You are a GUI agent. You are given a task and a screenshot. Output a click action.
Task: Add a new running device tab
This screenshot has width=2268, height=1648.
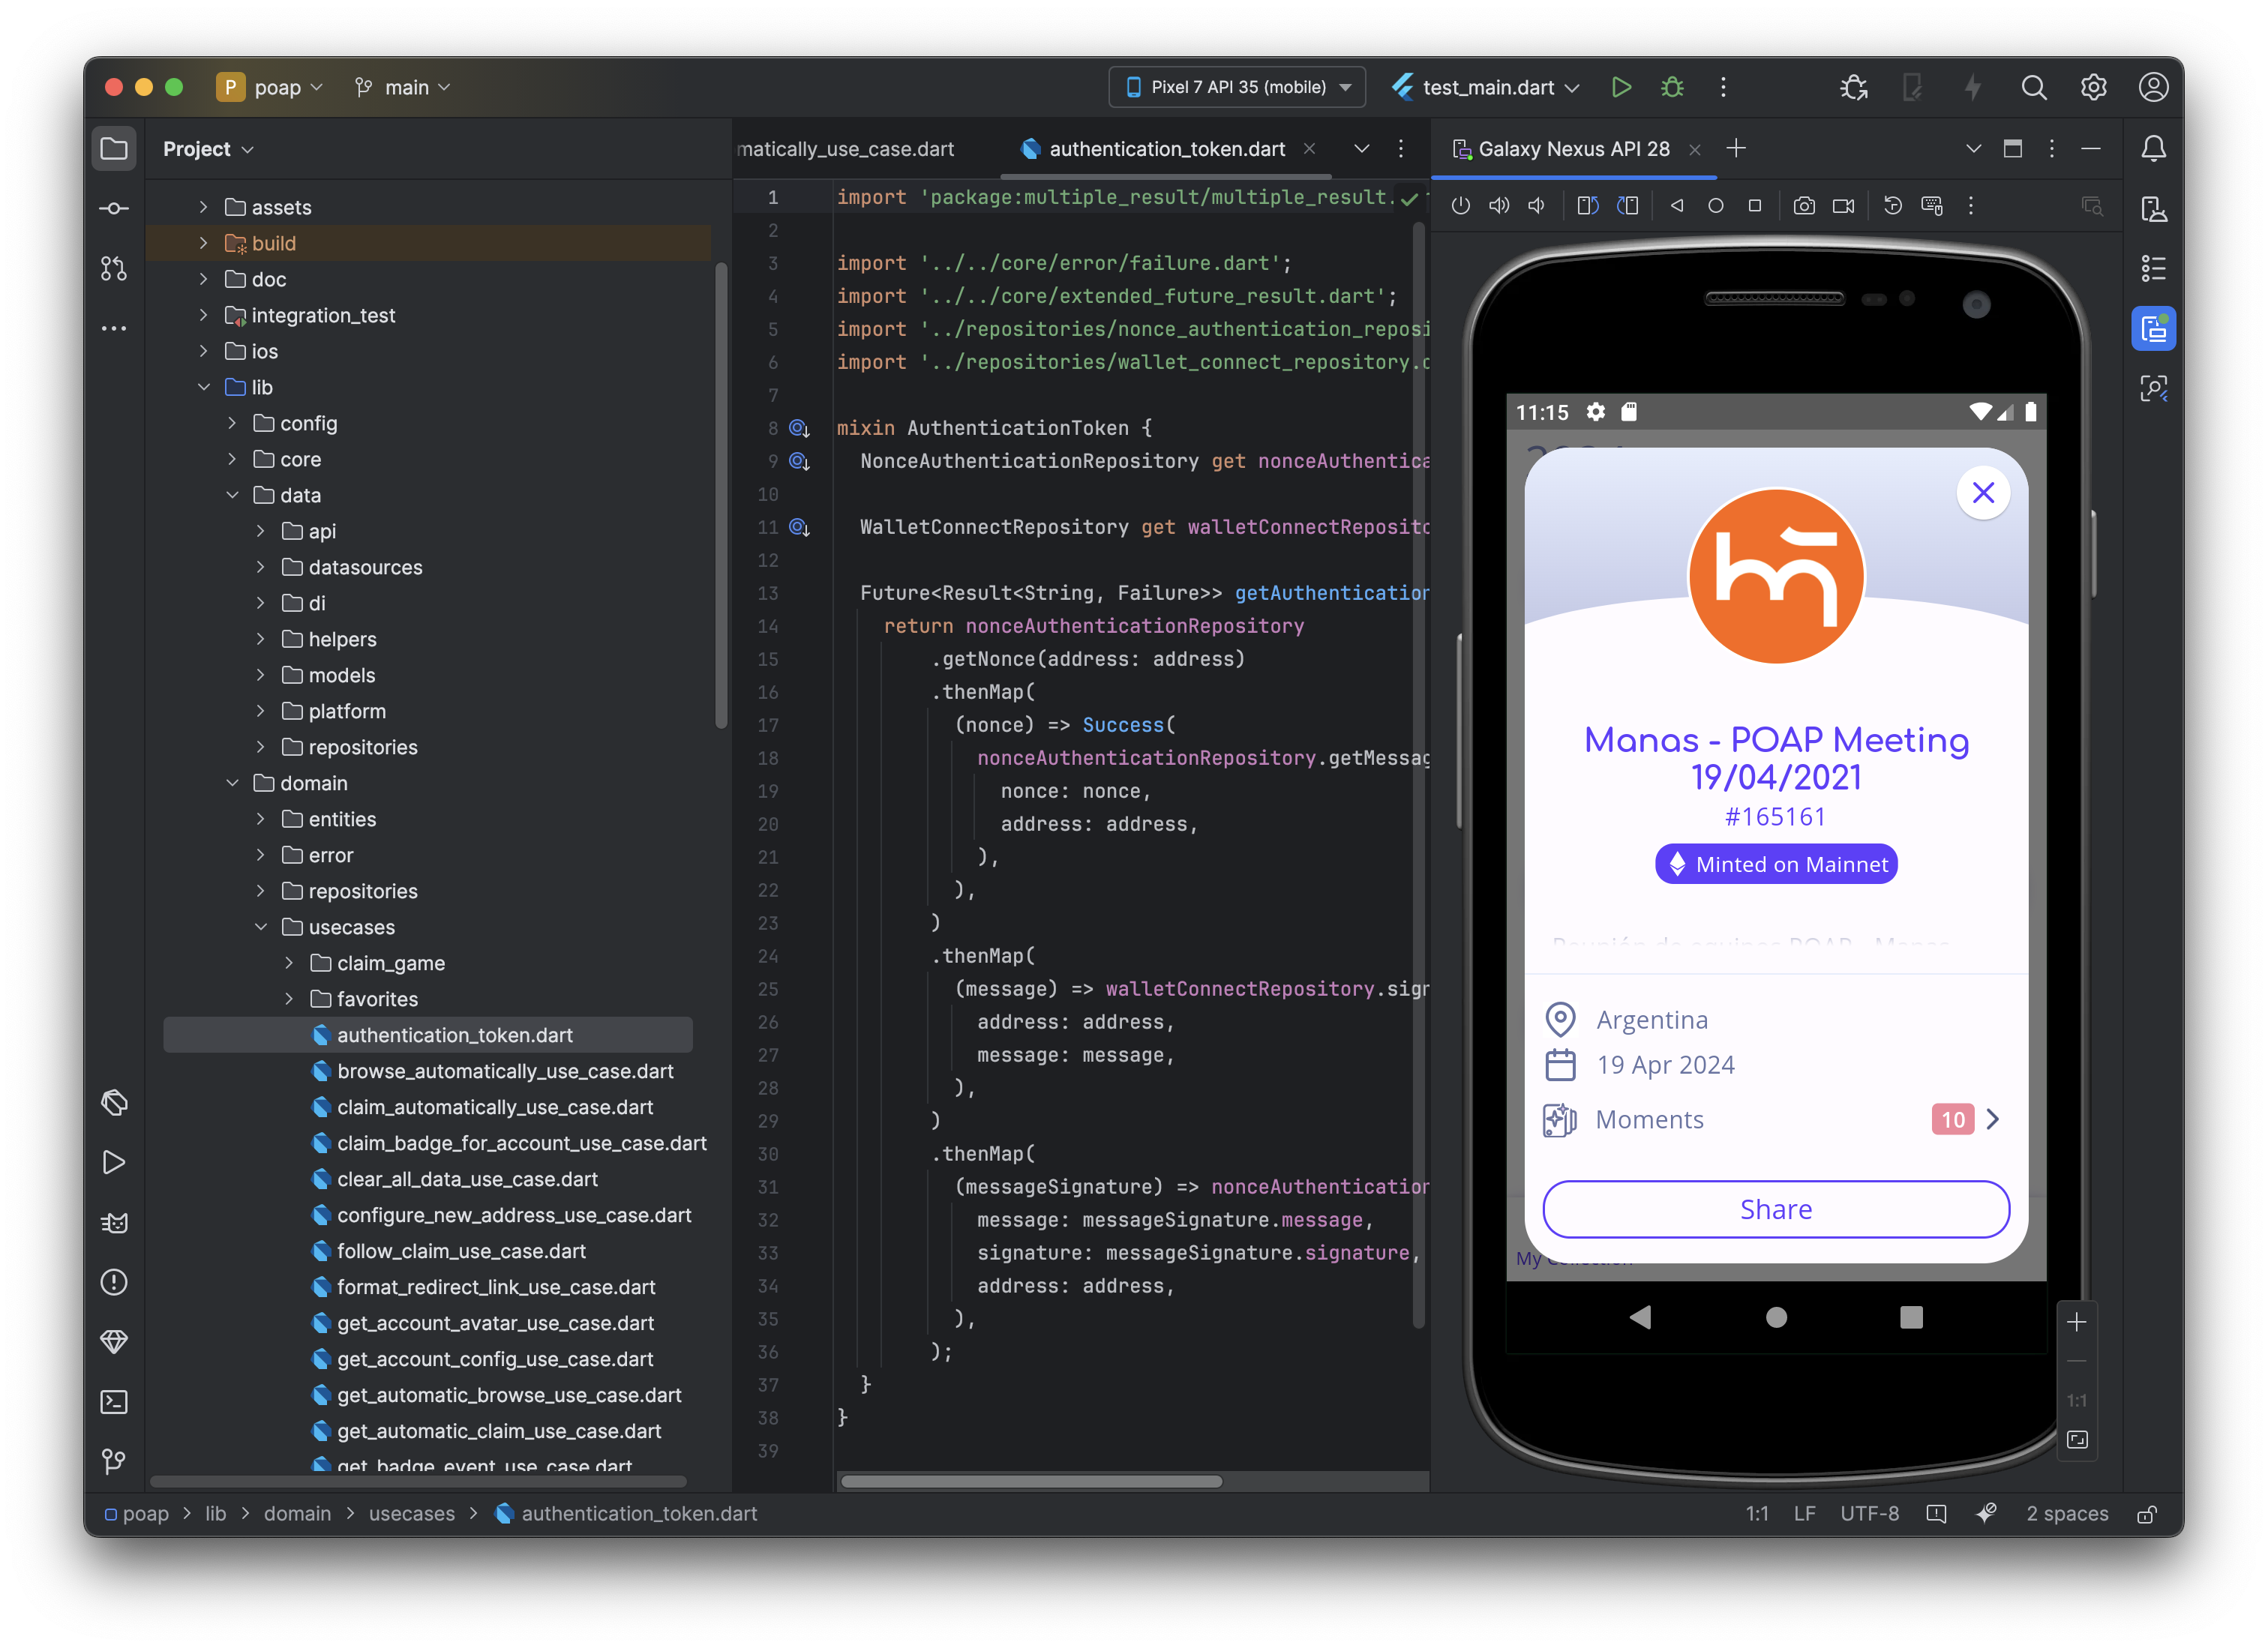(1736, 149)
